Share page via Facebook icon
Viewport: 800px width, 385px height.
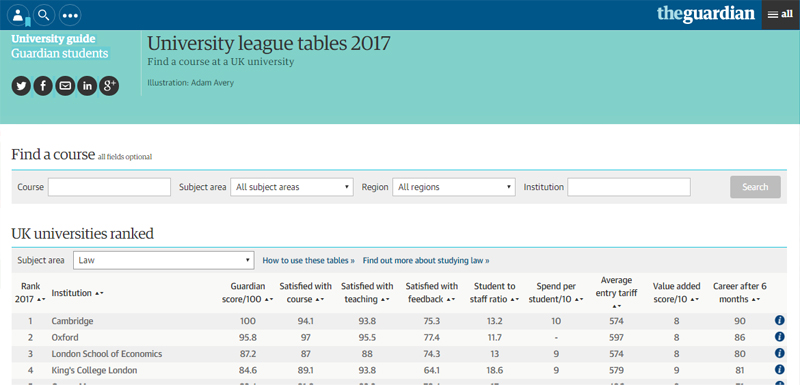(43, 86)
